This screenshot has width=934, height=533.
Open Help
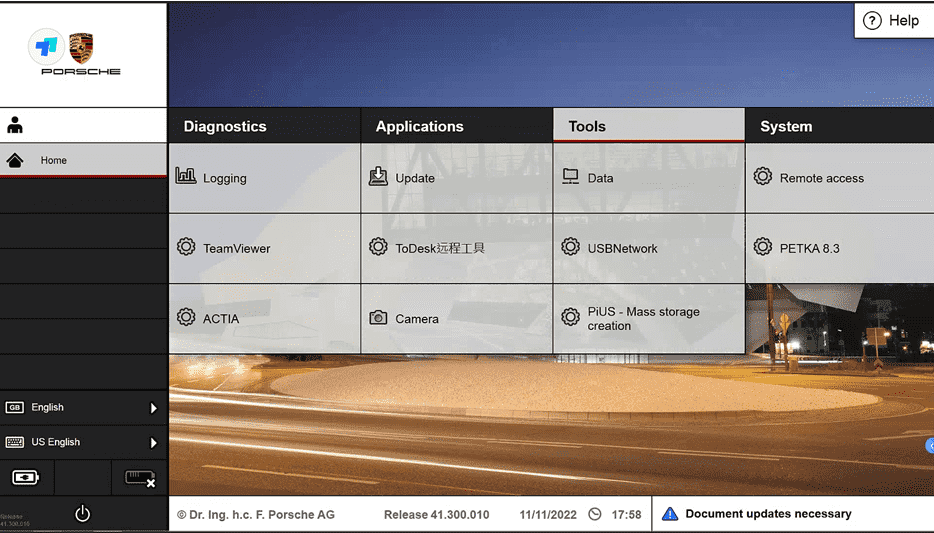(894, 21)
